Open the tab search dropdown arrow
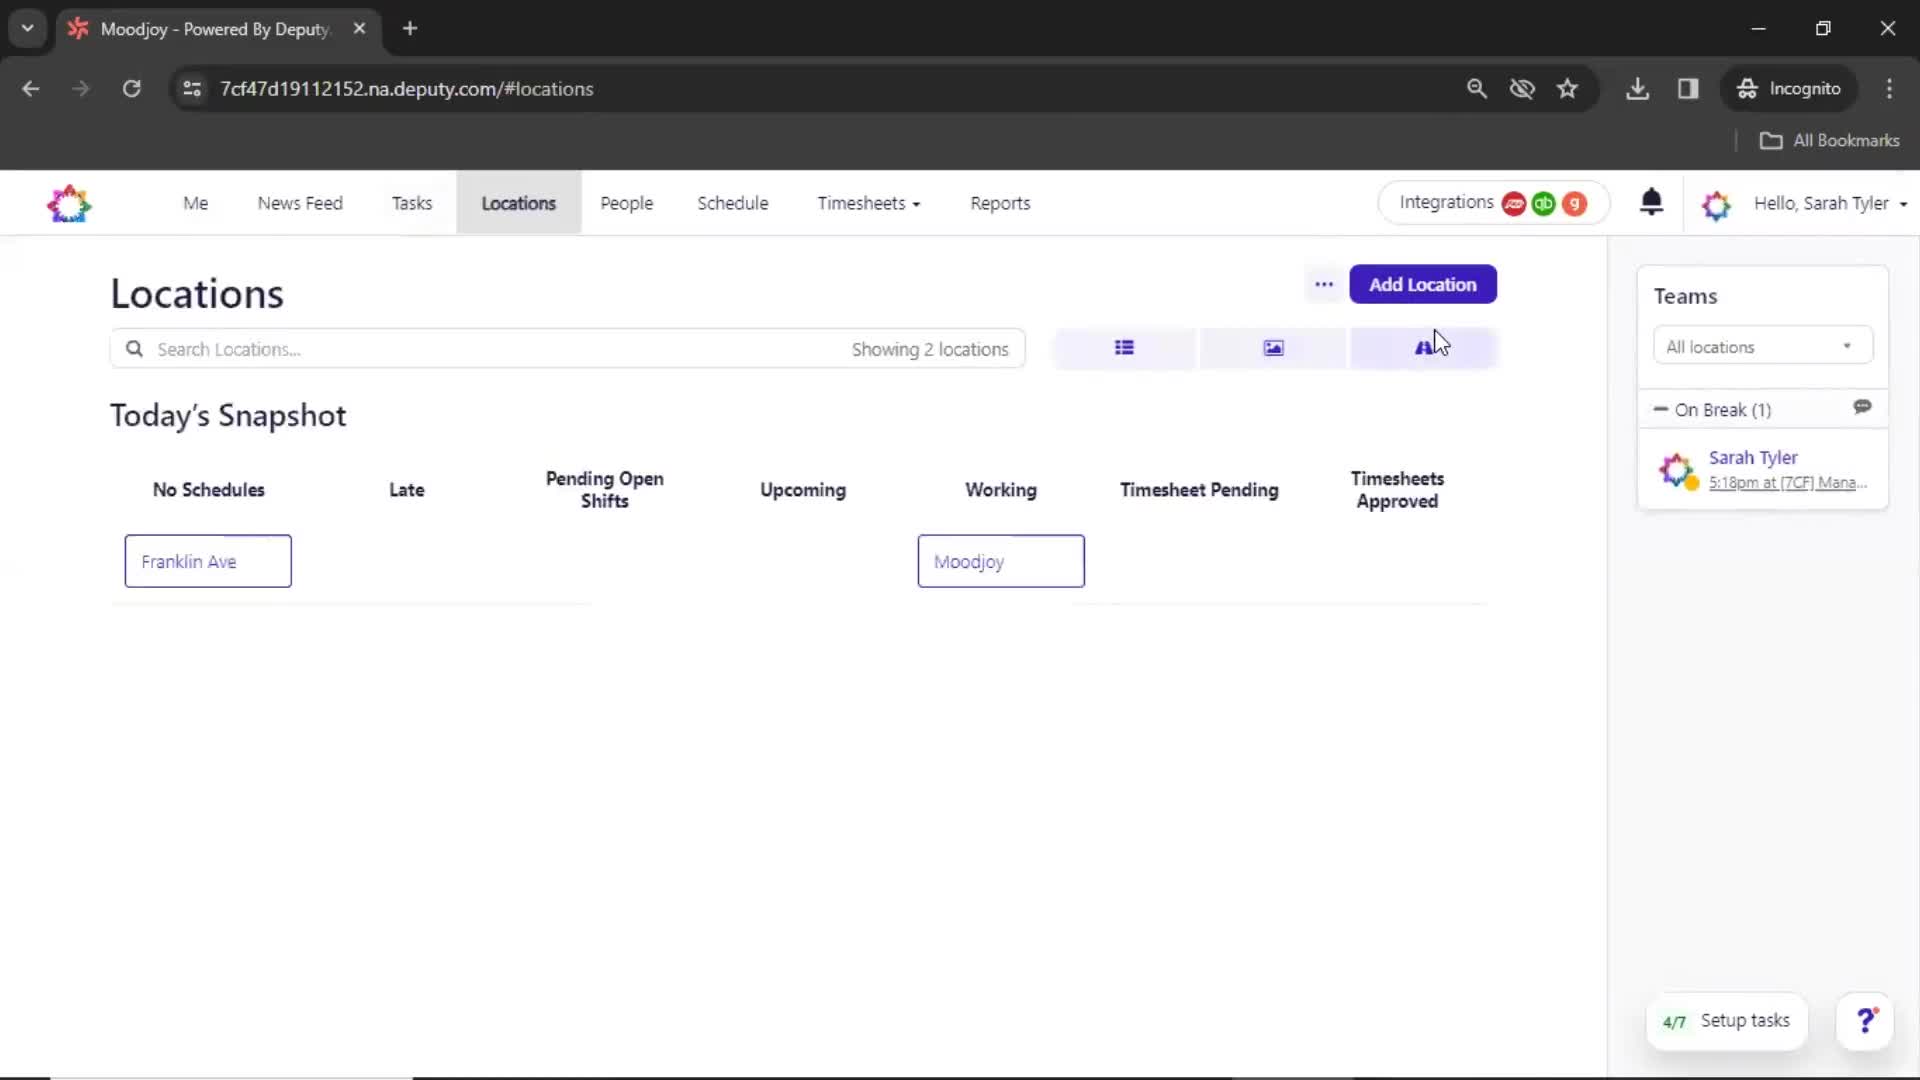1920x1080 pixels. click(x=28, y=29)
